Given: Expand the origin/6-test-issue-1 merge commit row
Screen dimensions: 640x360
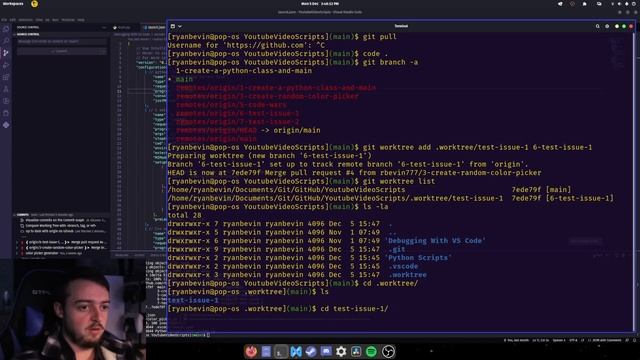Looking at the screenshot, I should point(61,242).
